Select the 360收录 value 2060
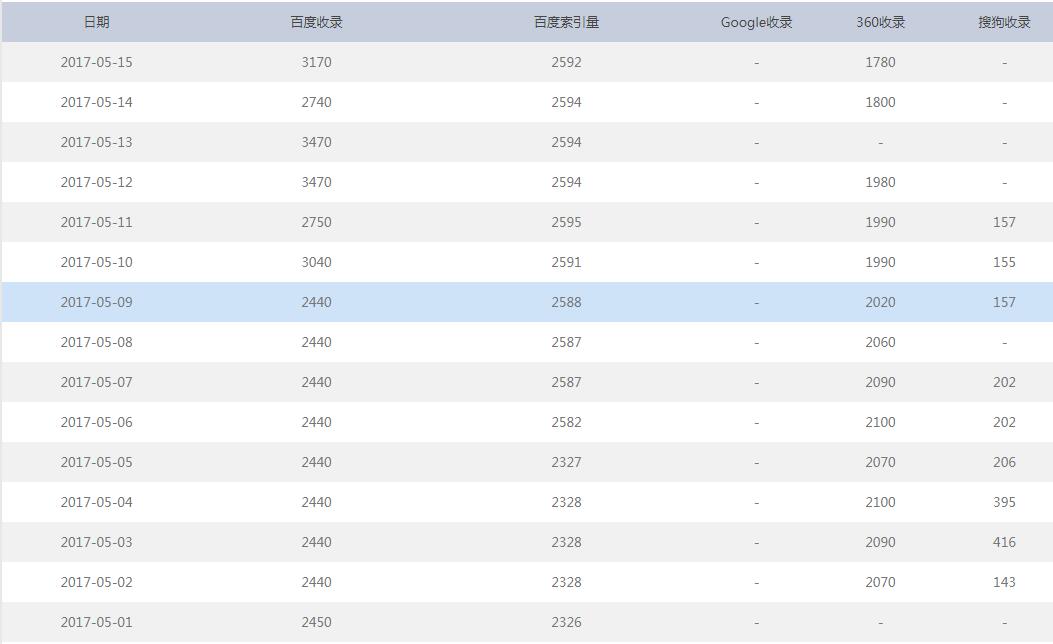This screenshot has width=1053, height=644. 880,342
